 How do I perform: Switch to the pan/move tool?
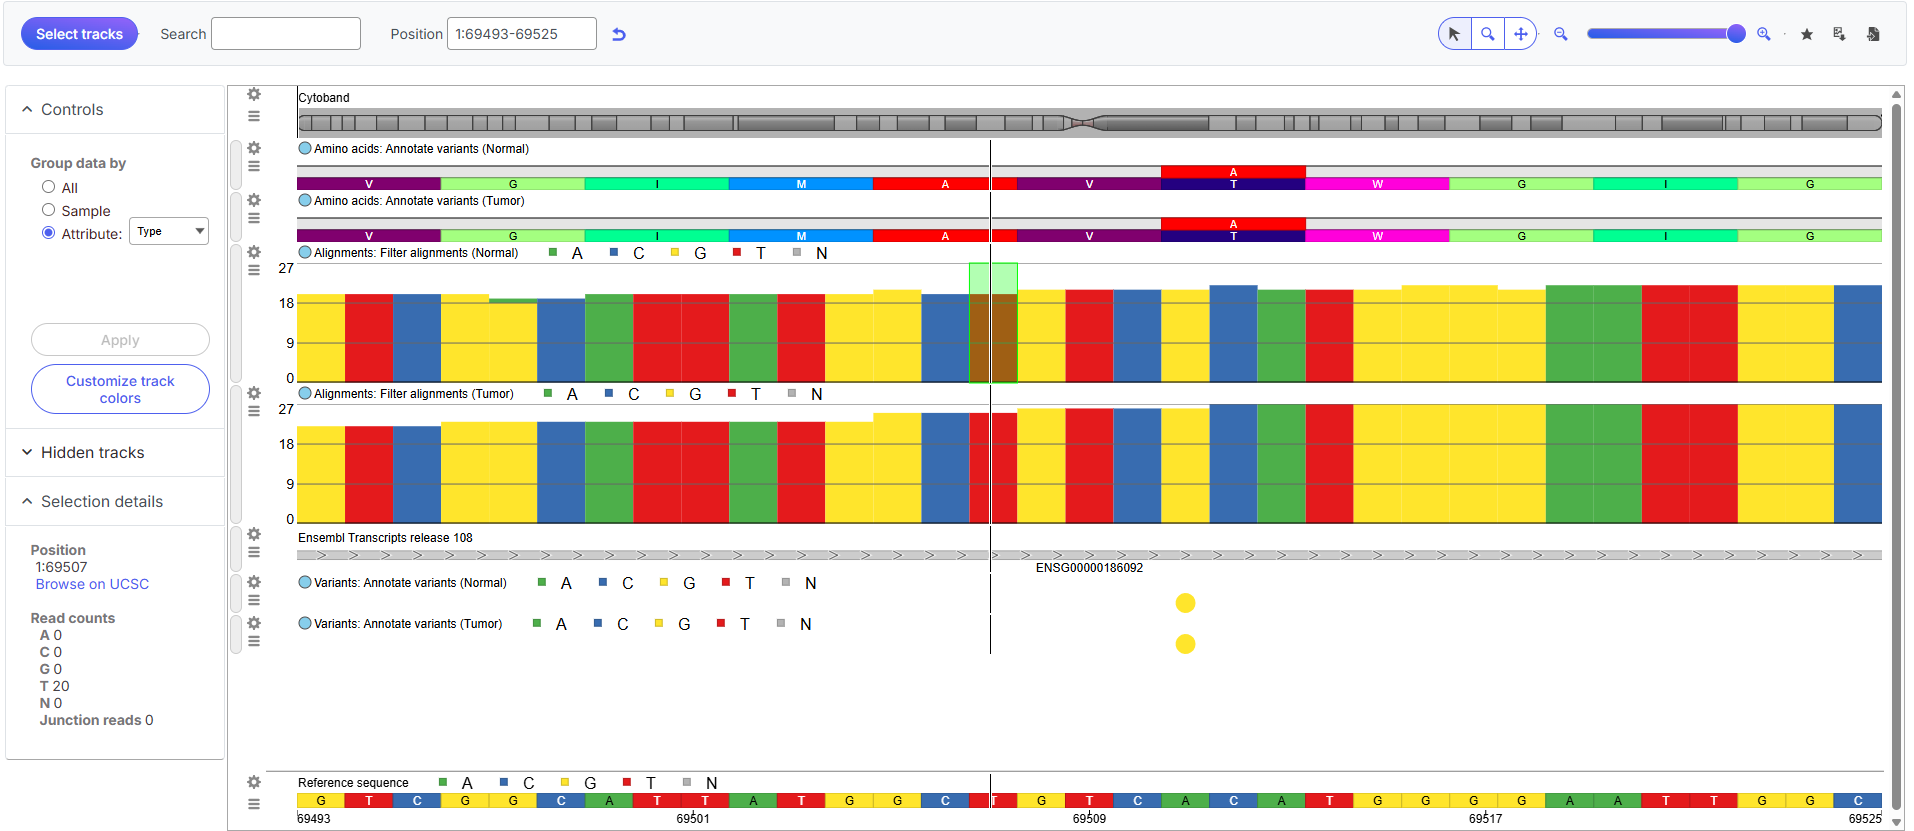(x=1520, y=34)
